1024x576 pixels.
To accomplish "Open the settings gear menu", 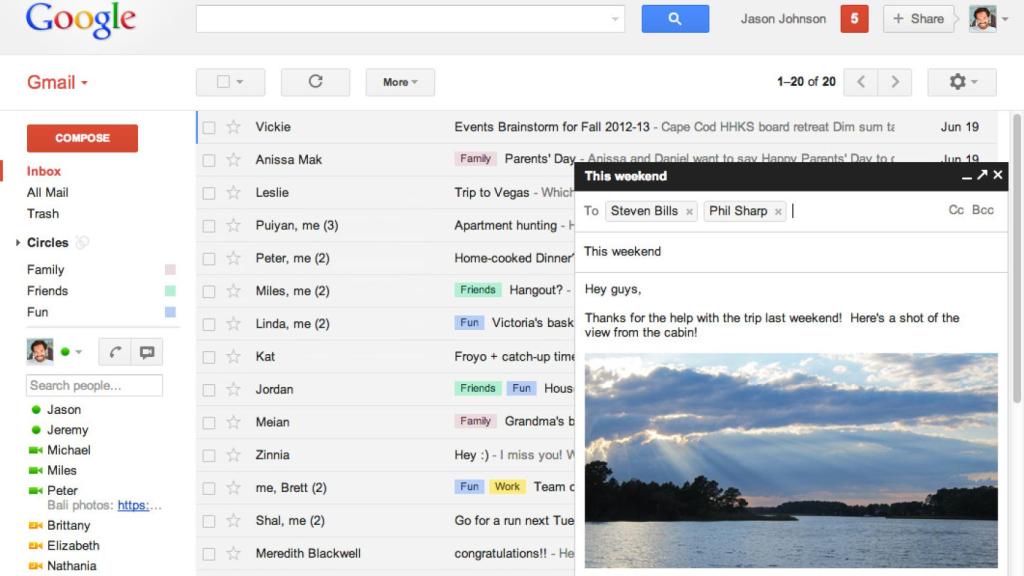I will coord(961,82).
